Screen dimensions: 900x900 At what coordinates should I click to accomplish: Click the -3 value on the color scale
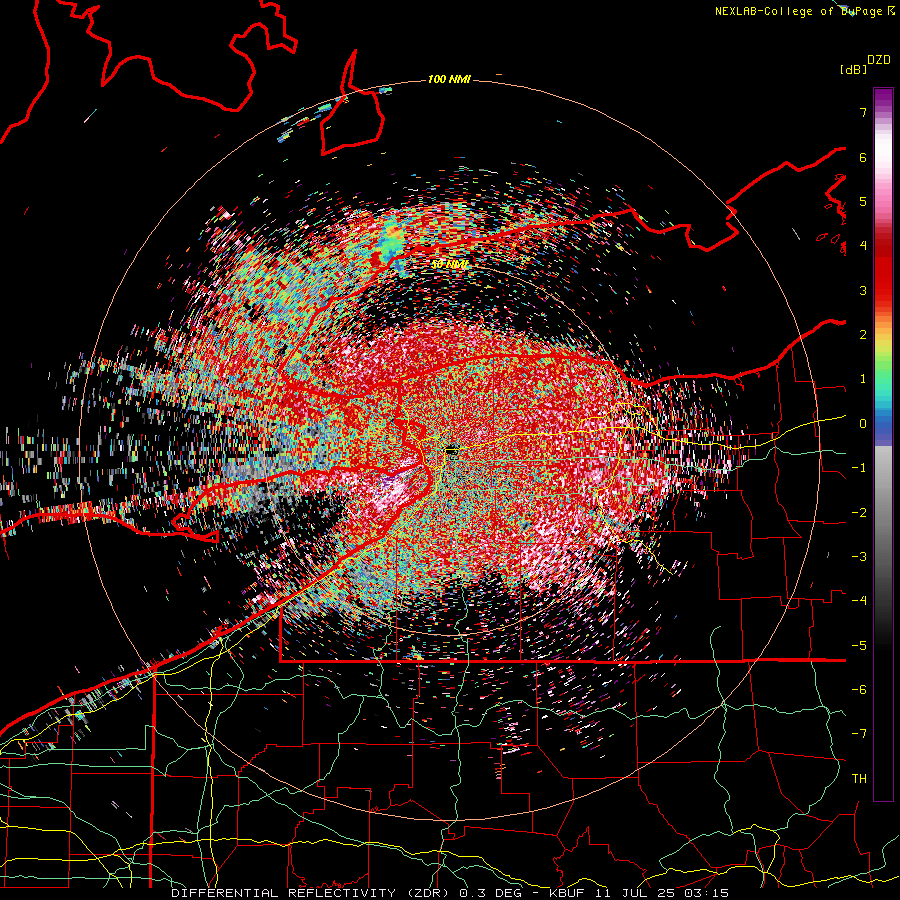[x=859, y=557]
